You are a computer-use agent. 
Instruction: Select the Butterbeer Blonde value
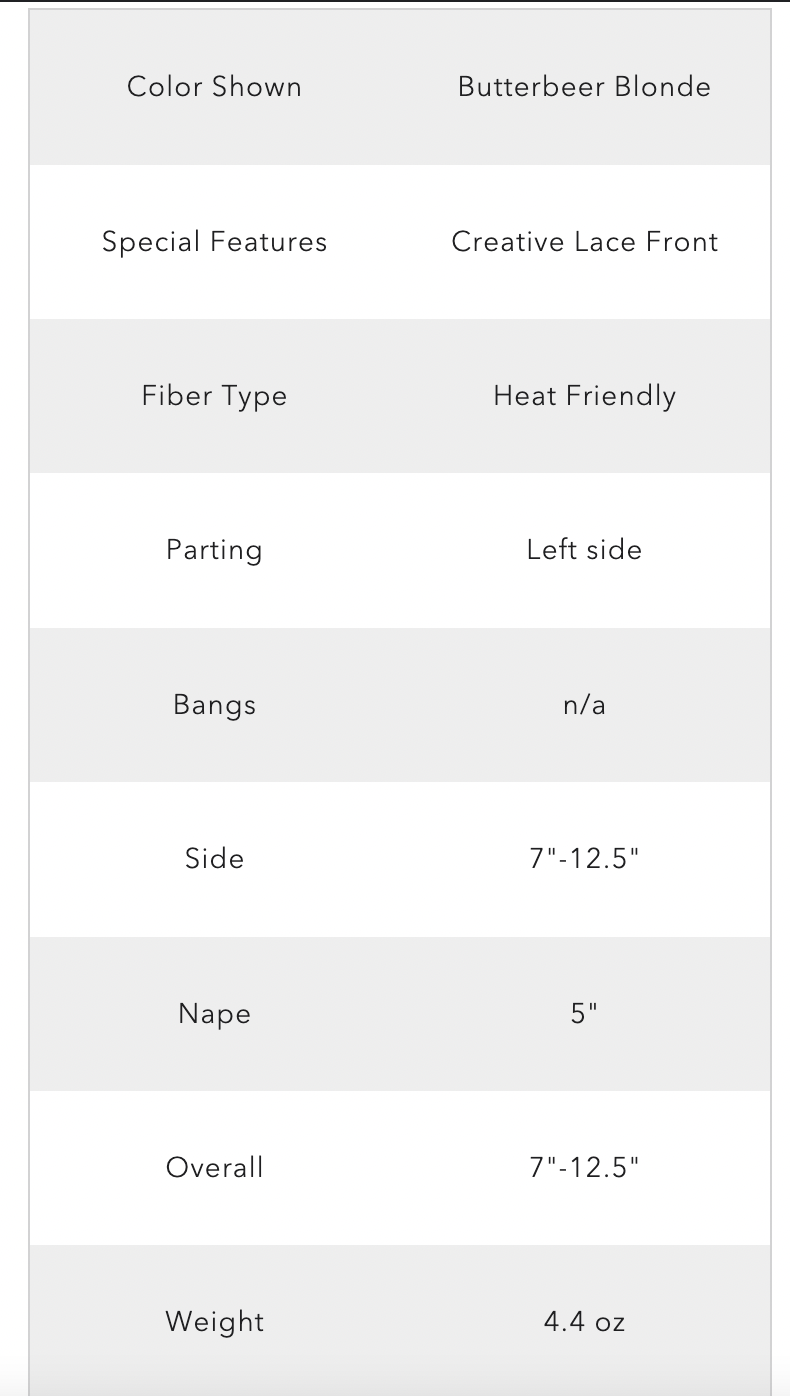point(584,87)
